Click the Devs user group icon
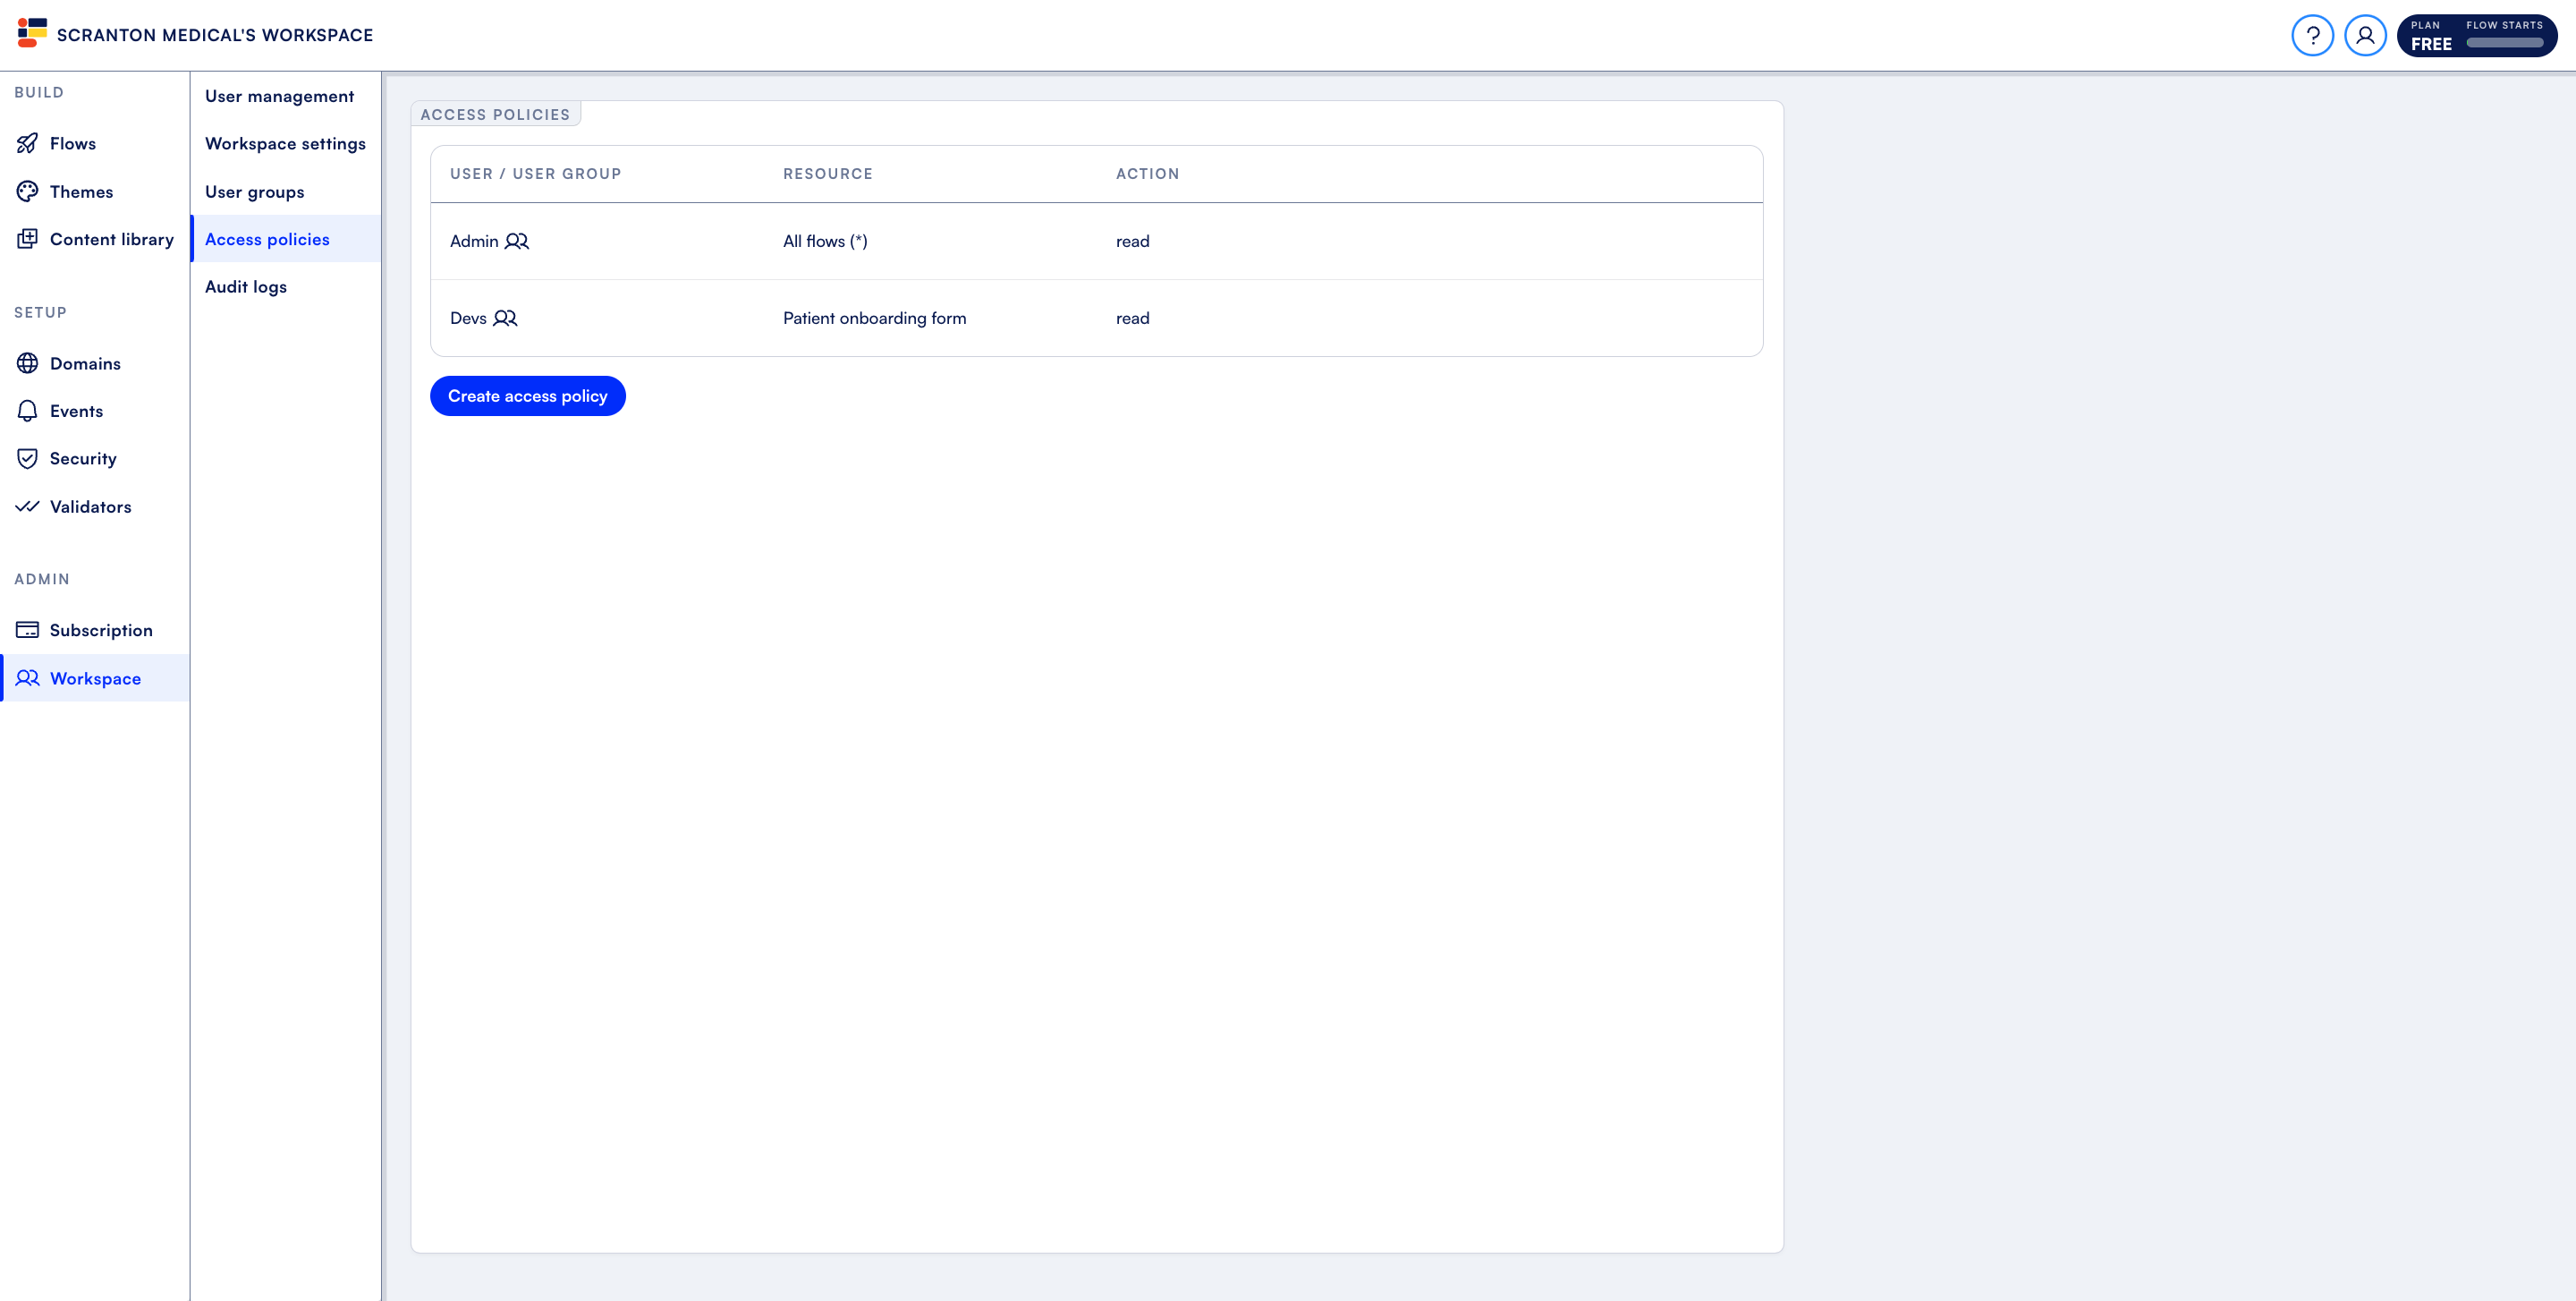This screenshot has height=1301, width=2576. [x=505, y=318]
